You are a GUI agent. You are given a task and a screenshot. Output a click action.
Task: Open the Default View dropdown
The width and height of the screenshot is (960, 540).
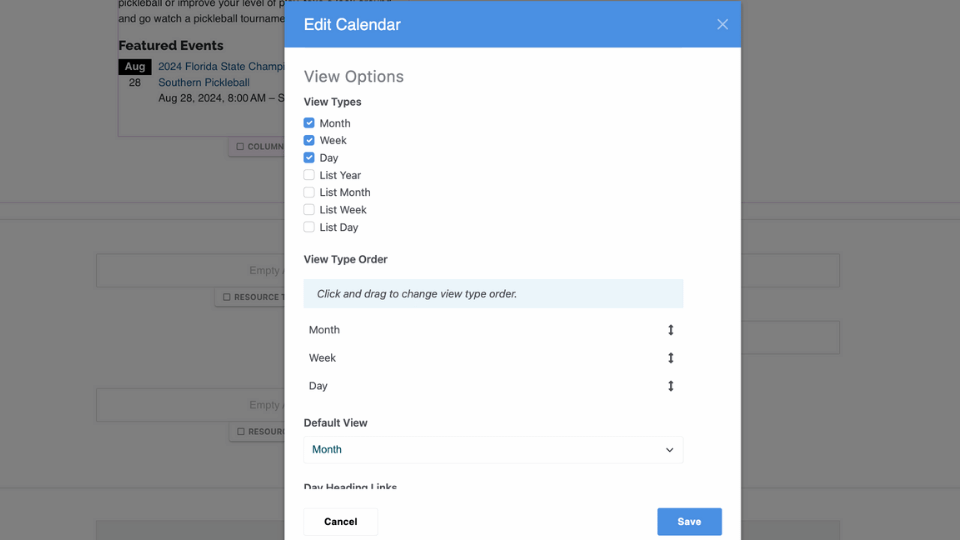click(493, 450)
